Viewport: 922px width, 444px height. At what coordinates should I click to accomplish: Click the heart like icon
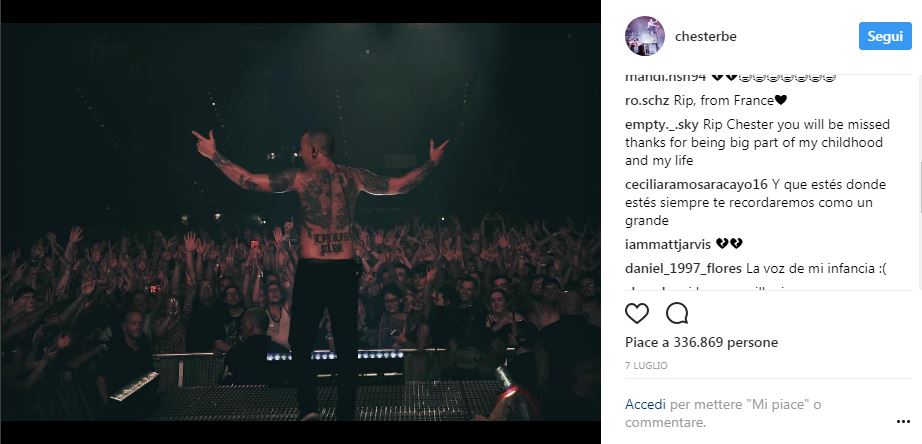click(x=637, y=313)
